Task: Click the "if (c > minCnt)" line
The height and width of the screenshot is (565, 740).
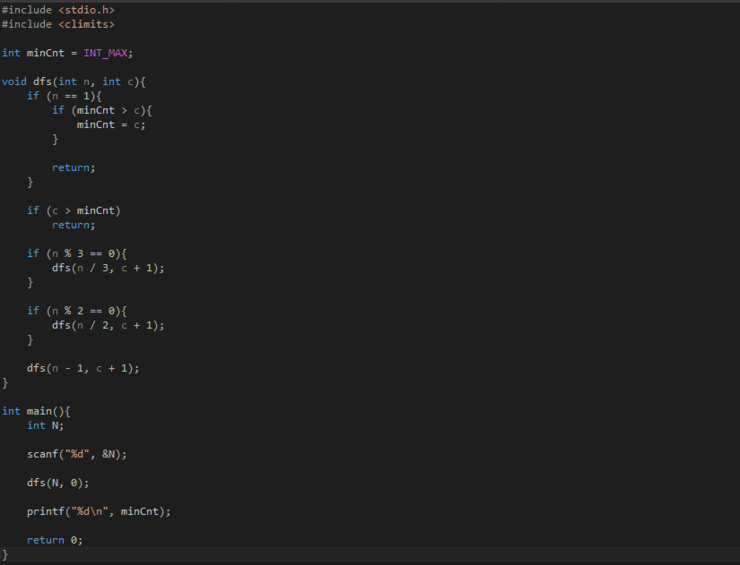Action: coord(74,211)
